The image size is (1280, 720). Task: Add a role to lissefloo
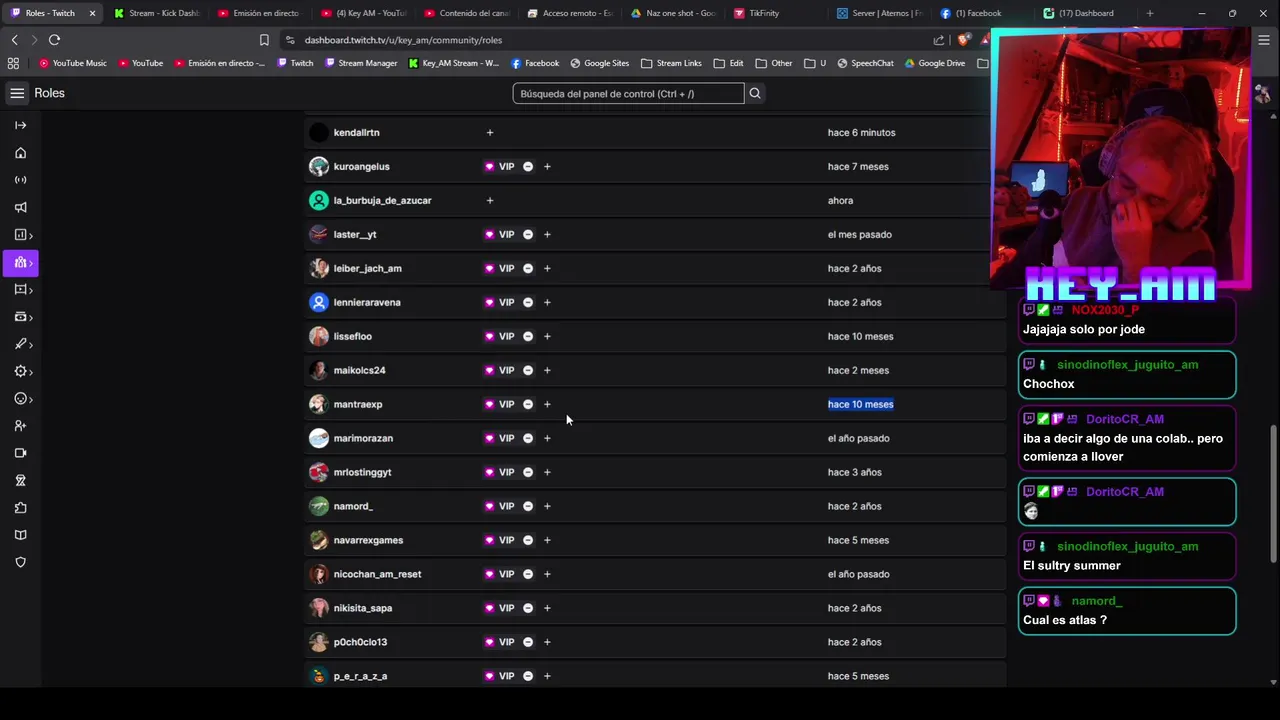[547, 336]
